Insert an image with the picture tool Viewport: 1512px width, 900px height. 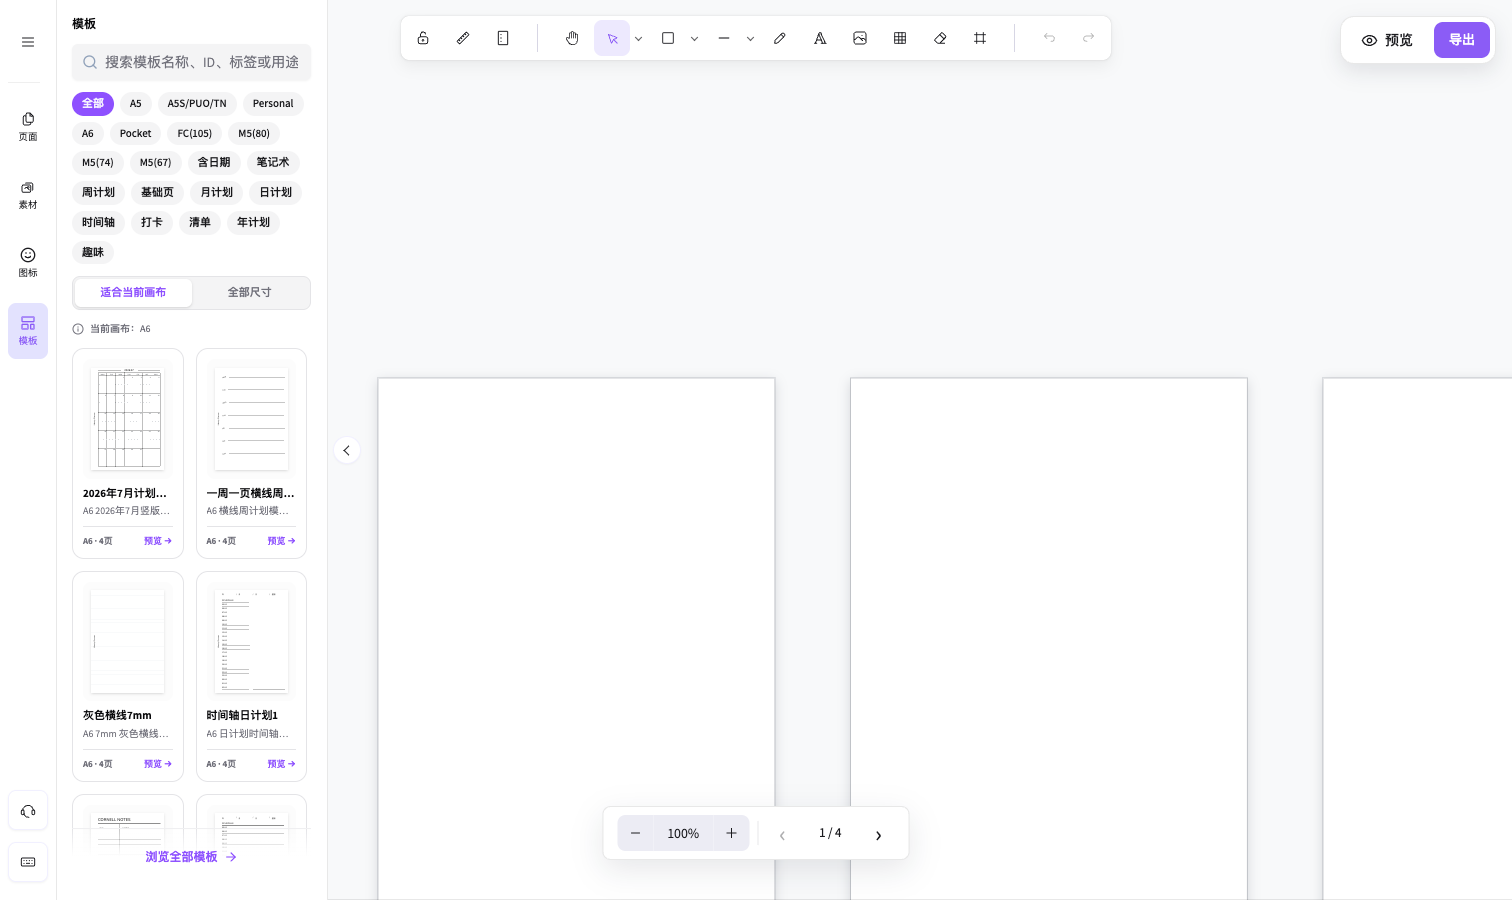(860, 38)
